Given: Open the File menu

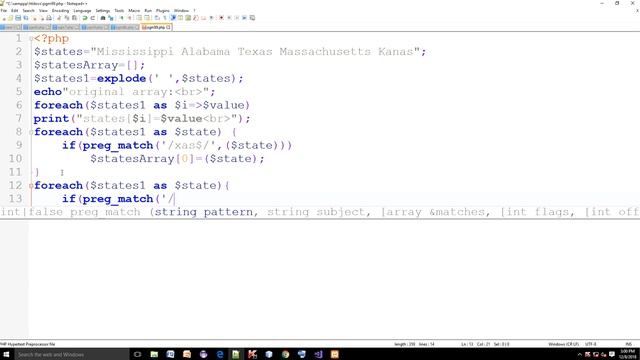Looking at the screenshot, I should click(4, 11).
